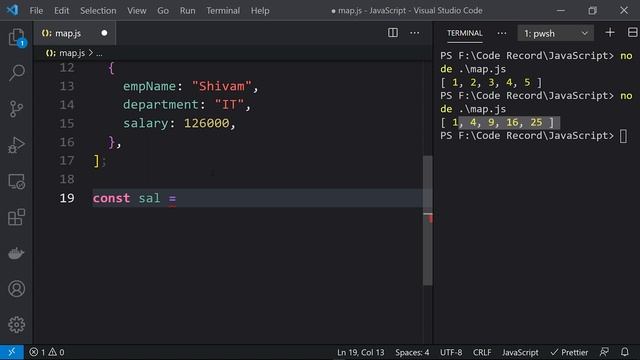Open the Manage settings gear

point(16,324)
